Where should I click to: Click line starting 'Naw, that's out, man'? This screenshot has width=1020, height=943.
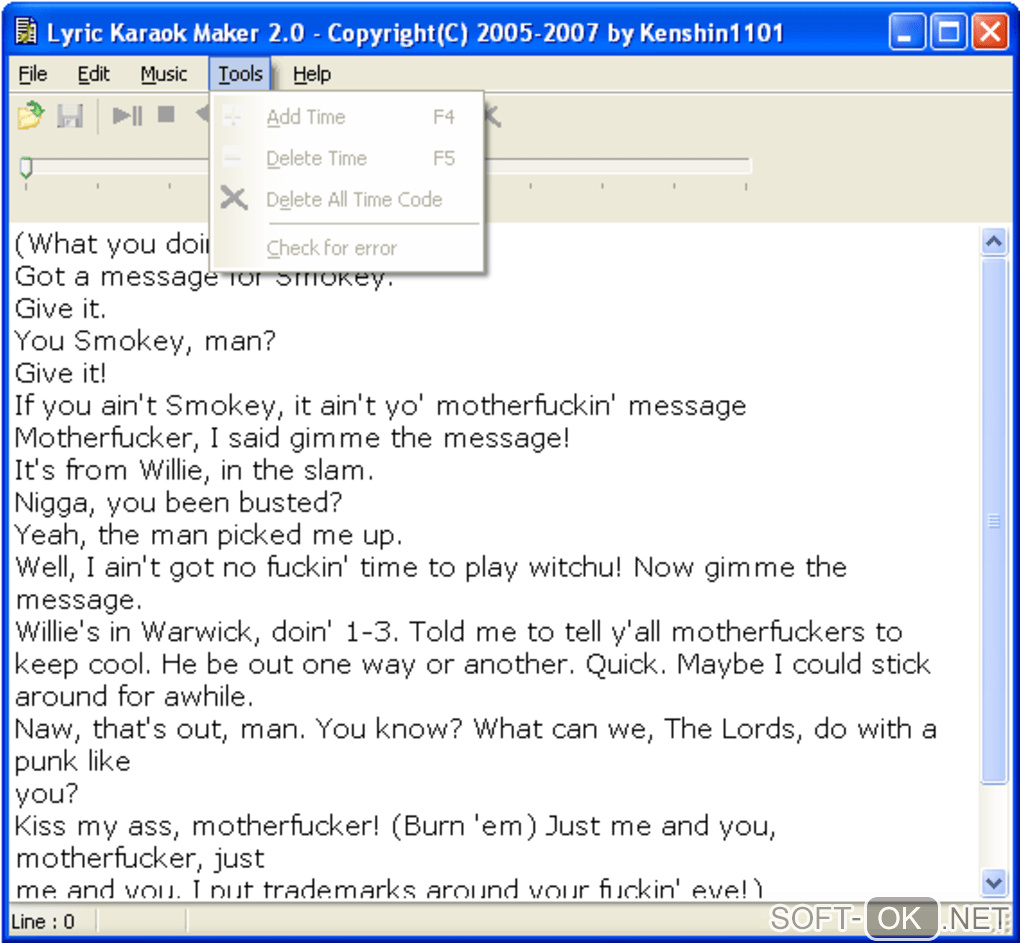[476, 729]
